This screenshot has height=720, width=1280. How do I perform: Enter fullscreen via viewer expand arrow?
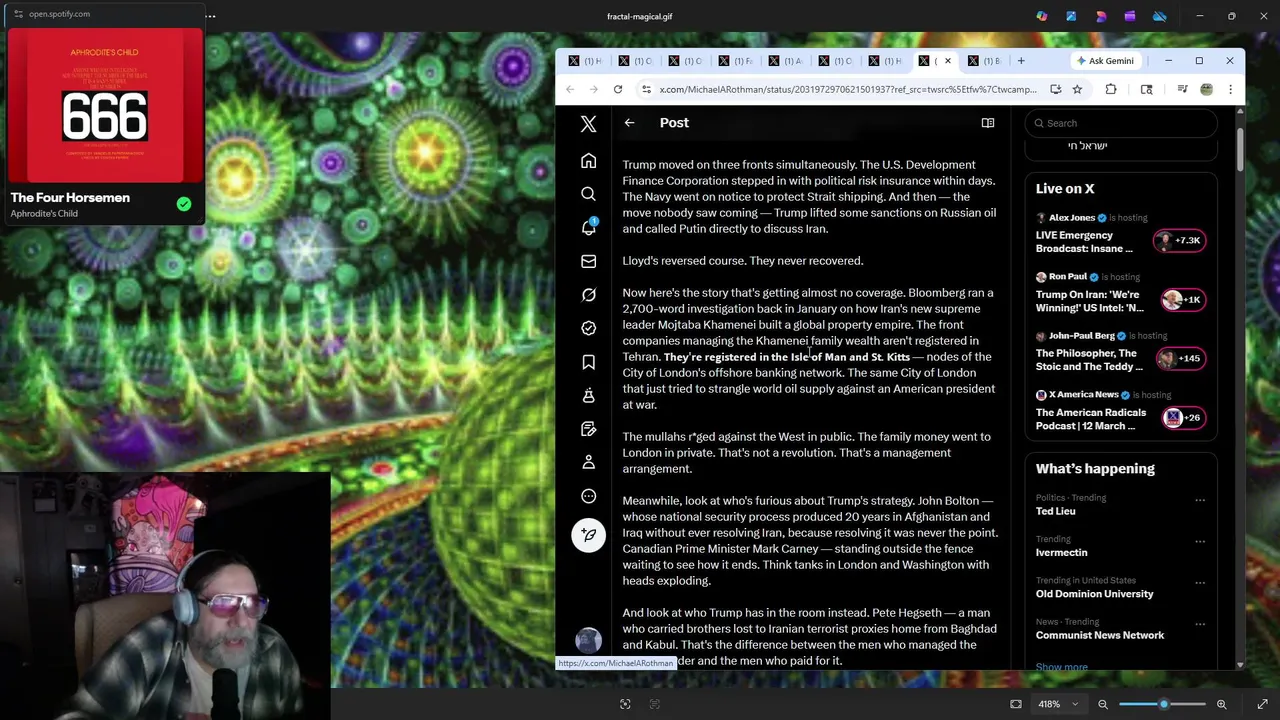click(1262, 704)
